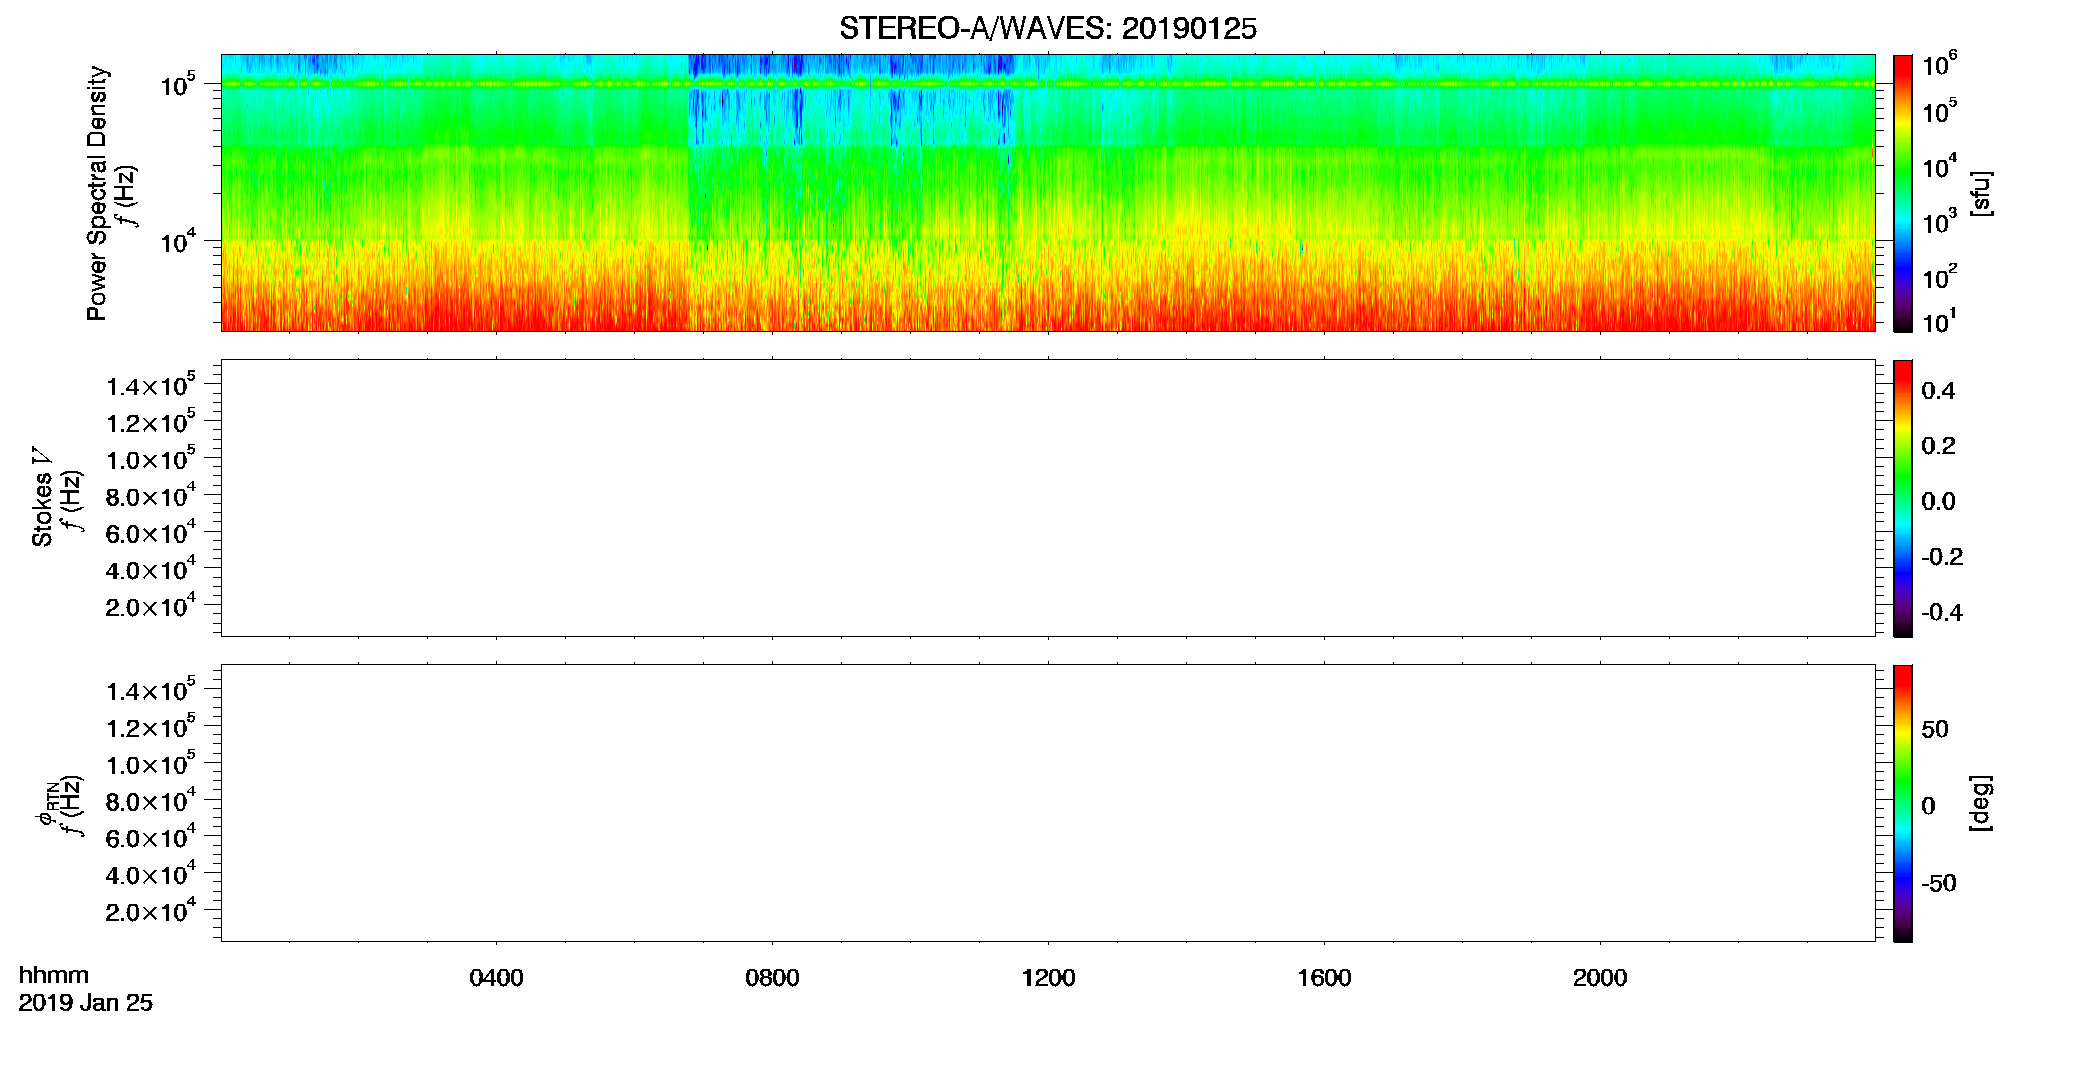Image resolution: width=2096 pixels, height=1080 pixels.
Task: Click the Power Spectral Density axis label
Action: (x=96, y=193)
